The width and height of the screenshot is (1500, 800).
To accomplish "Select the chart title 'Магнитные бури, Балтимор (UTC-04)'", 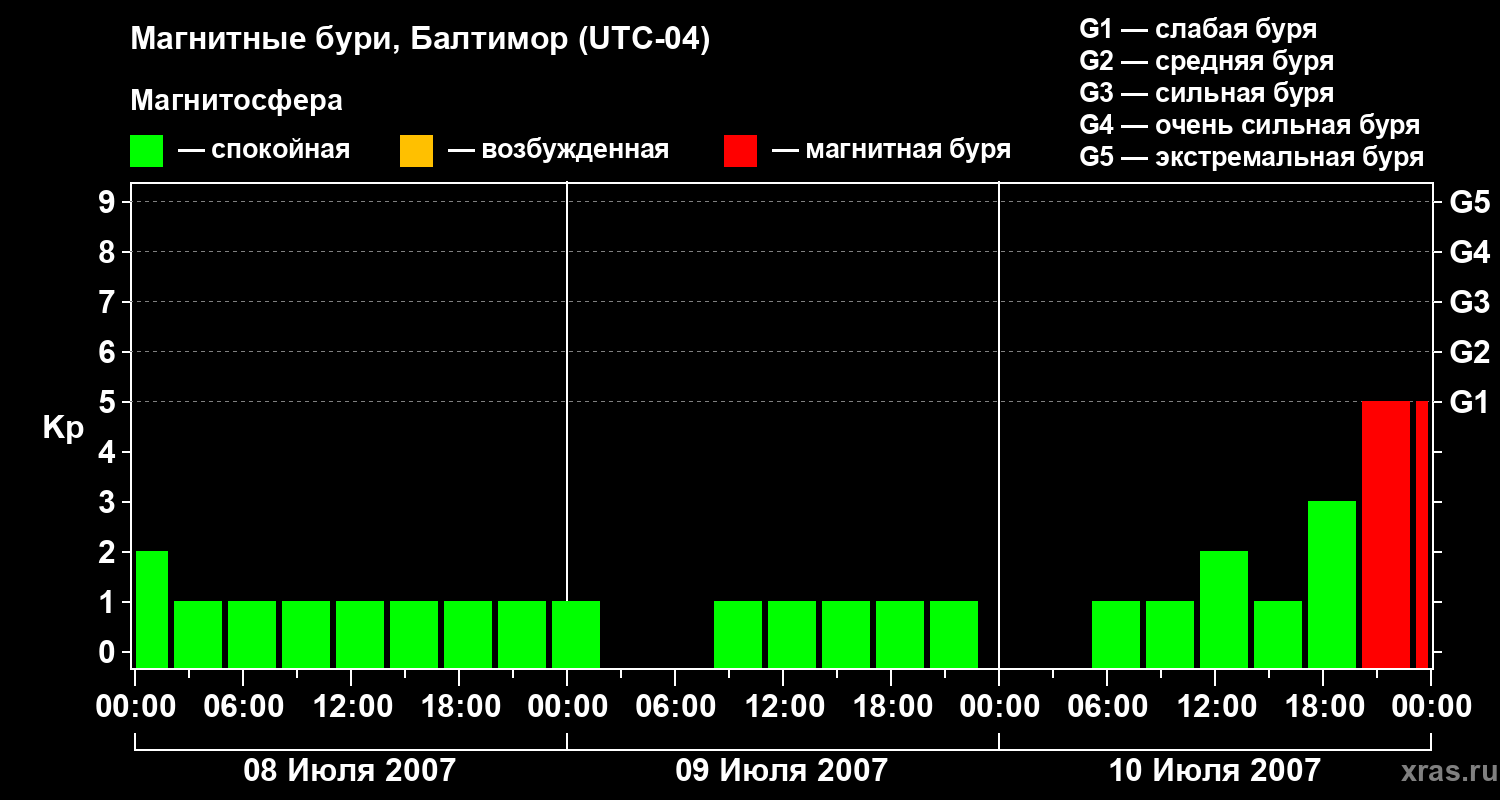I will [x=420, y=40].
